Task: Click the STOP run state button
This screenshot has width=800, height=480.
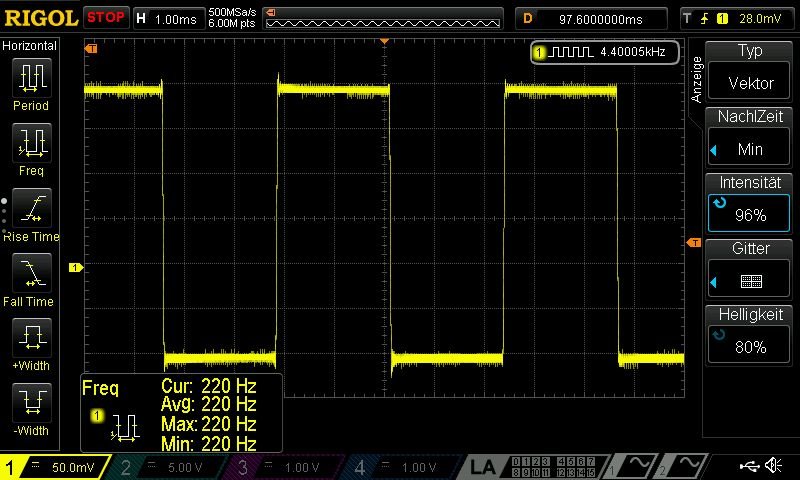Action: coord(106,18)
